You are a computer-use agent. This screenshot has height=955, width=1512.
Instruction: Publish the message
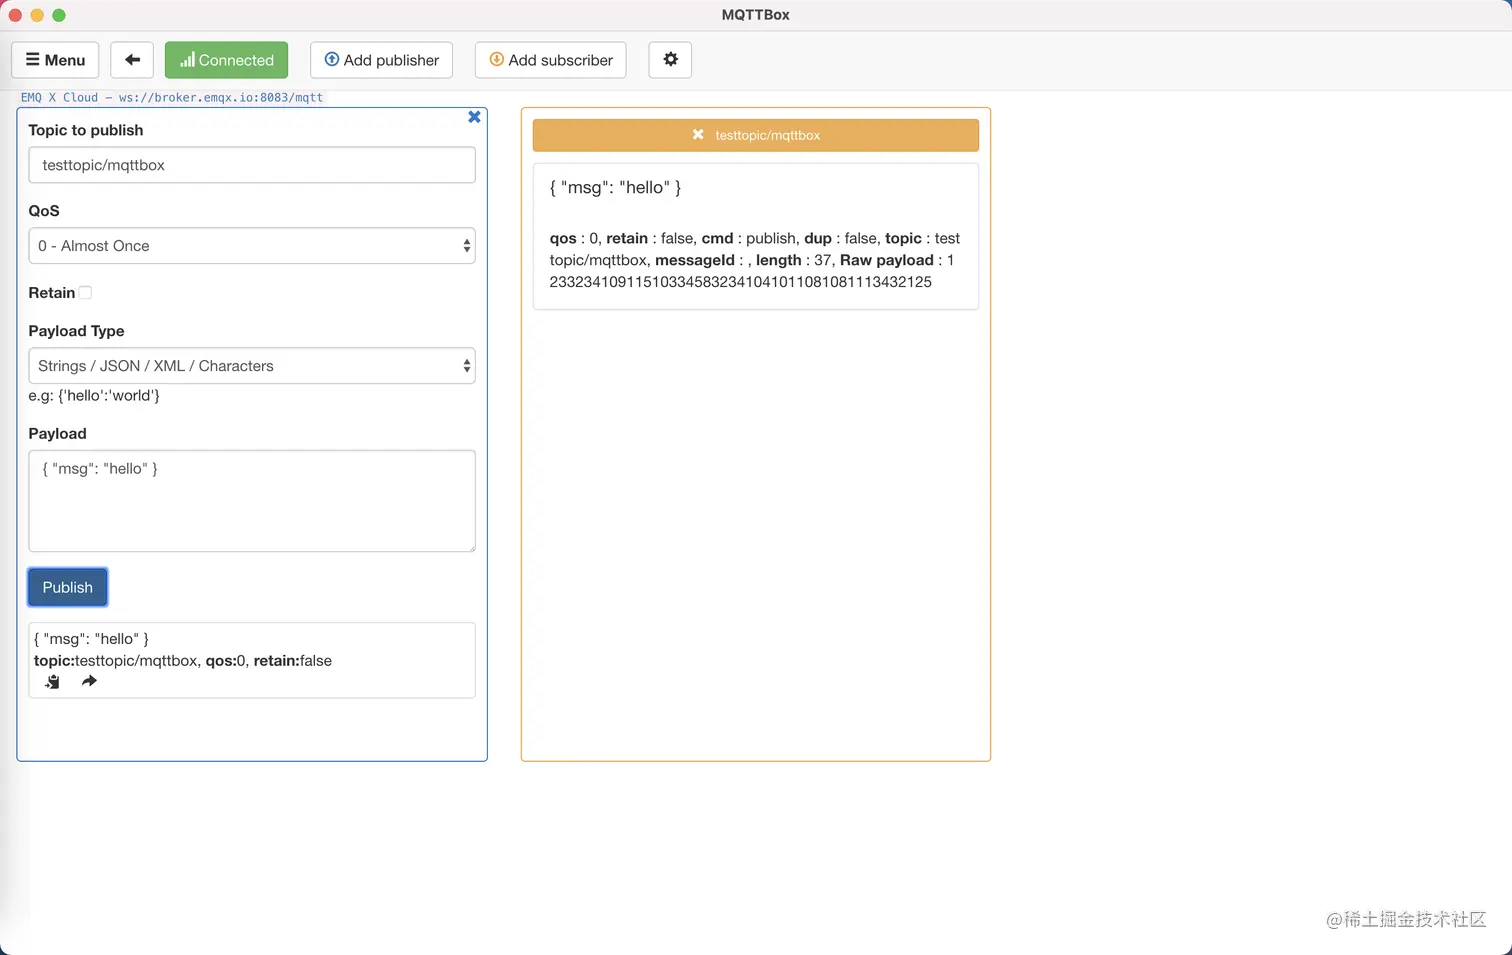(67, 587)
